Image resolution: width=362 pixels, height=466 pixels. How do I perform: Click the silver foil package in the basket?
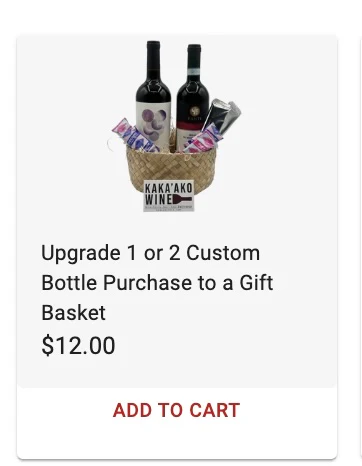(222, 117)
